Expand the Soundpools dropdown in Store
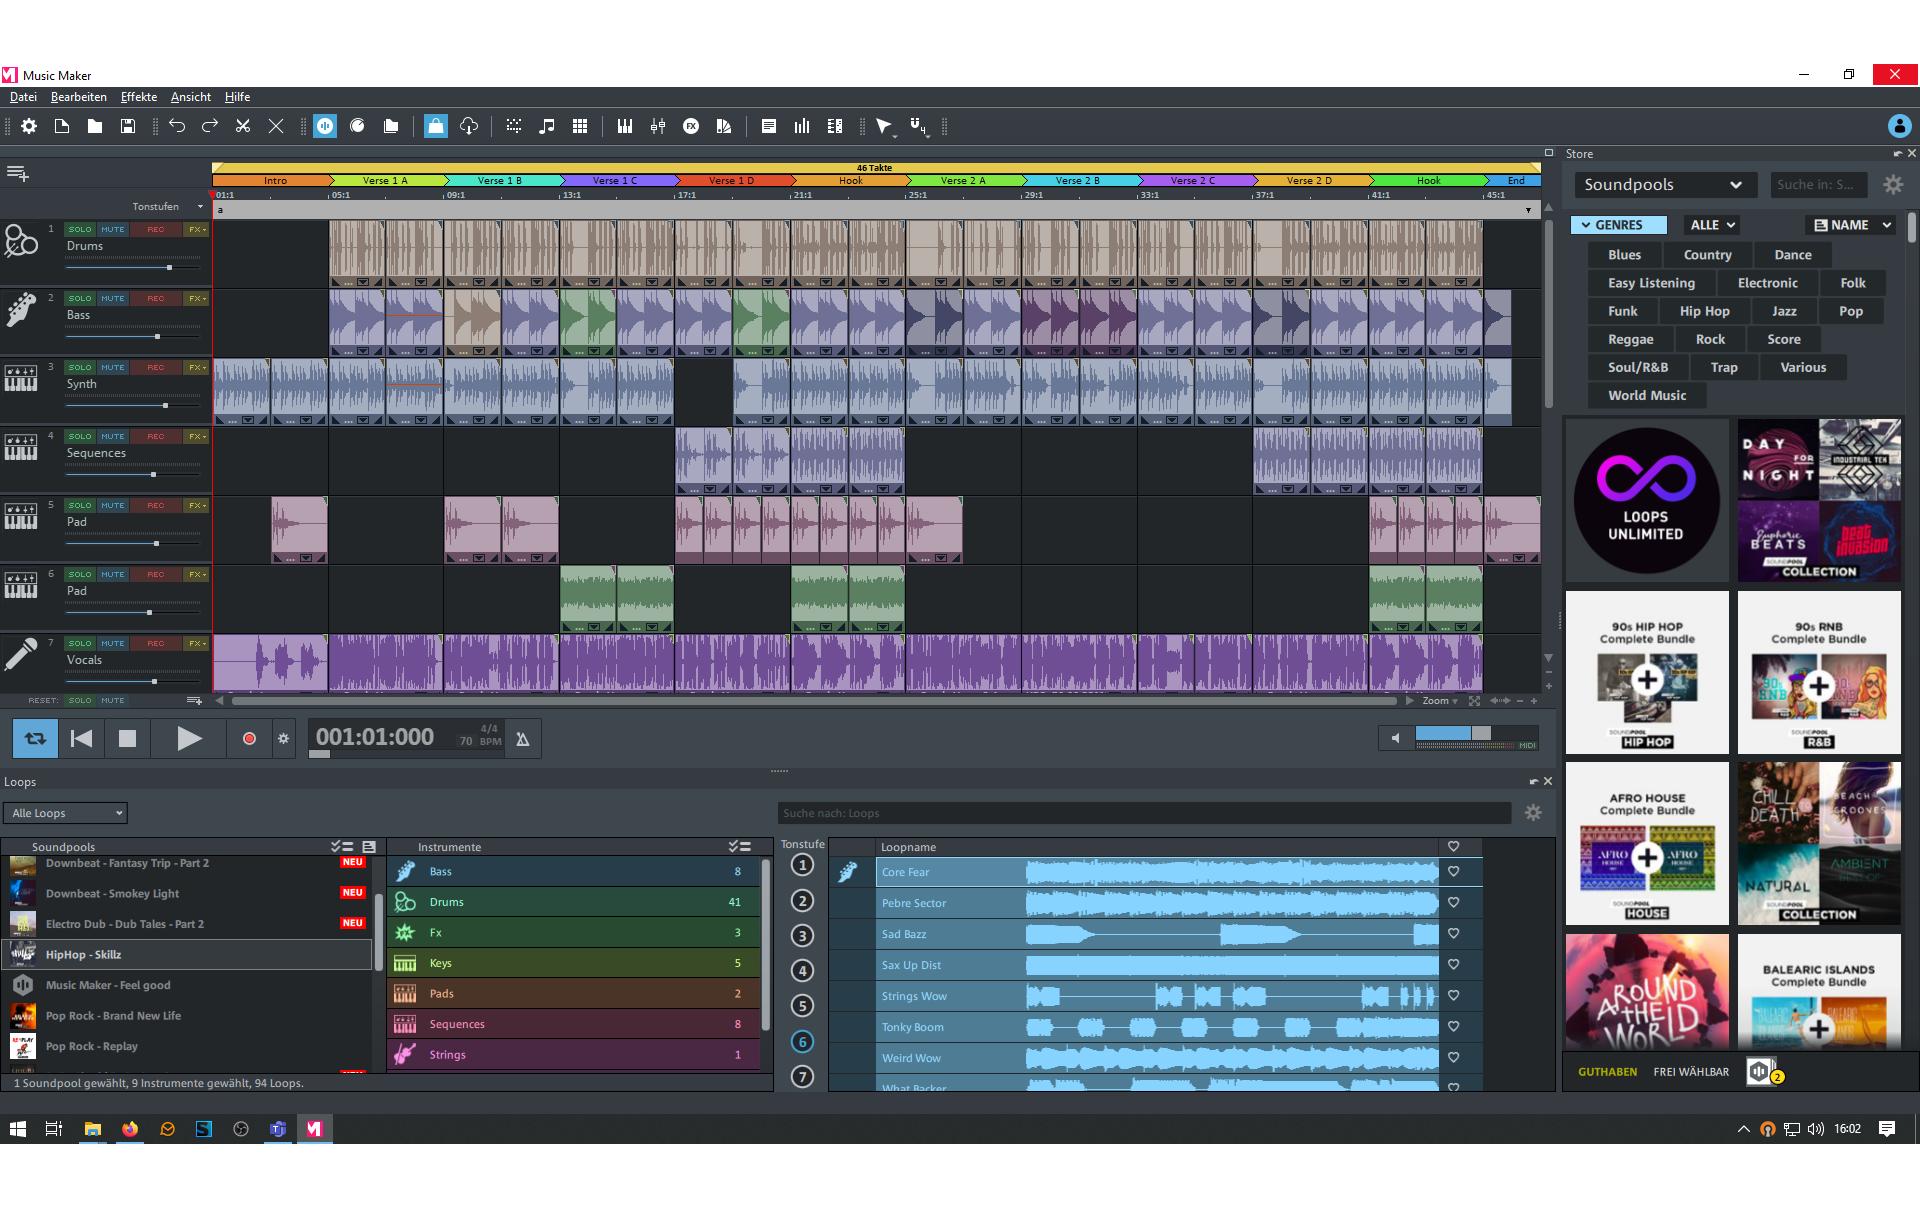Viewport: 1920px width, 1208px height. click(x=1664, y=185)
